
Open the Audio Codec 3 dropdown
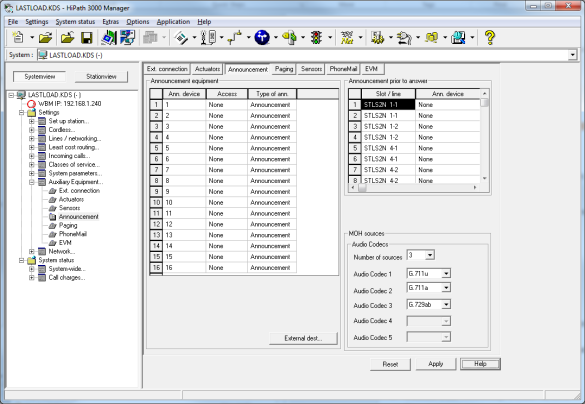[446, 305]
